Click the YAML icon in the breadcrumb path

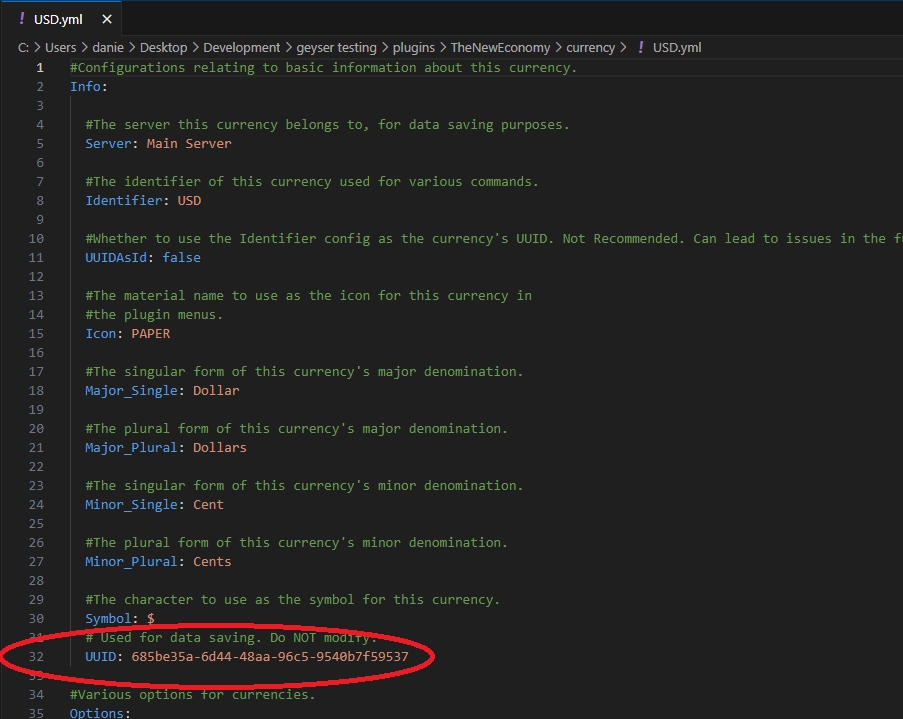640,47
